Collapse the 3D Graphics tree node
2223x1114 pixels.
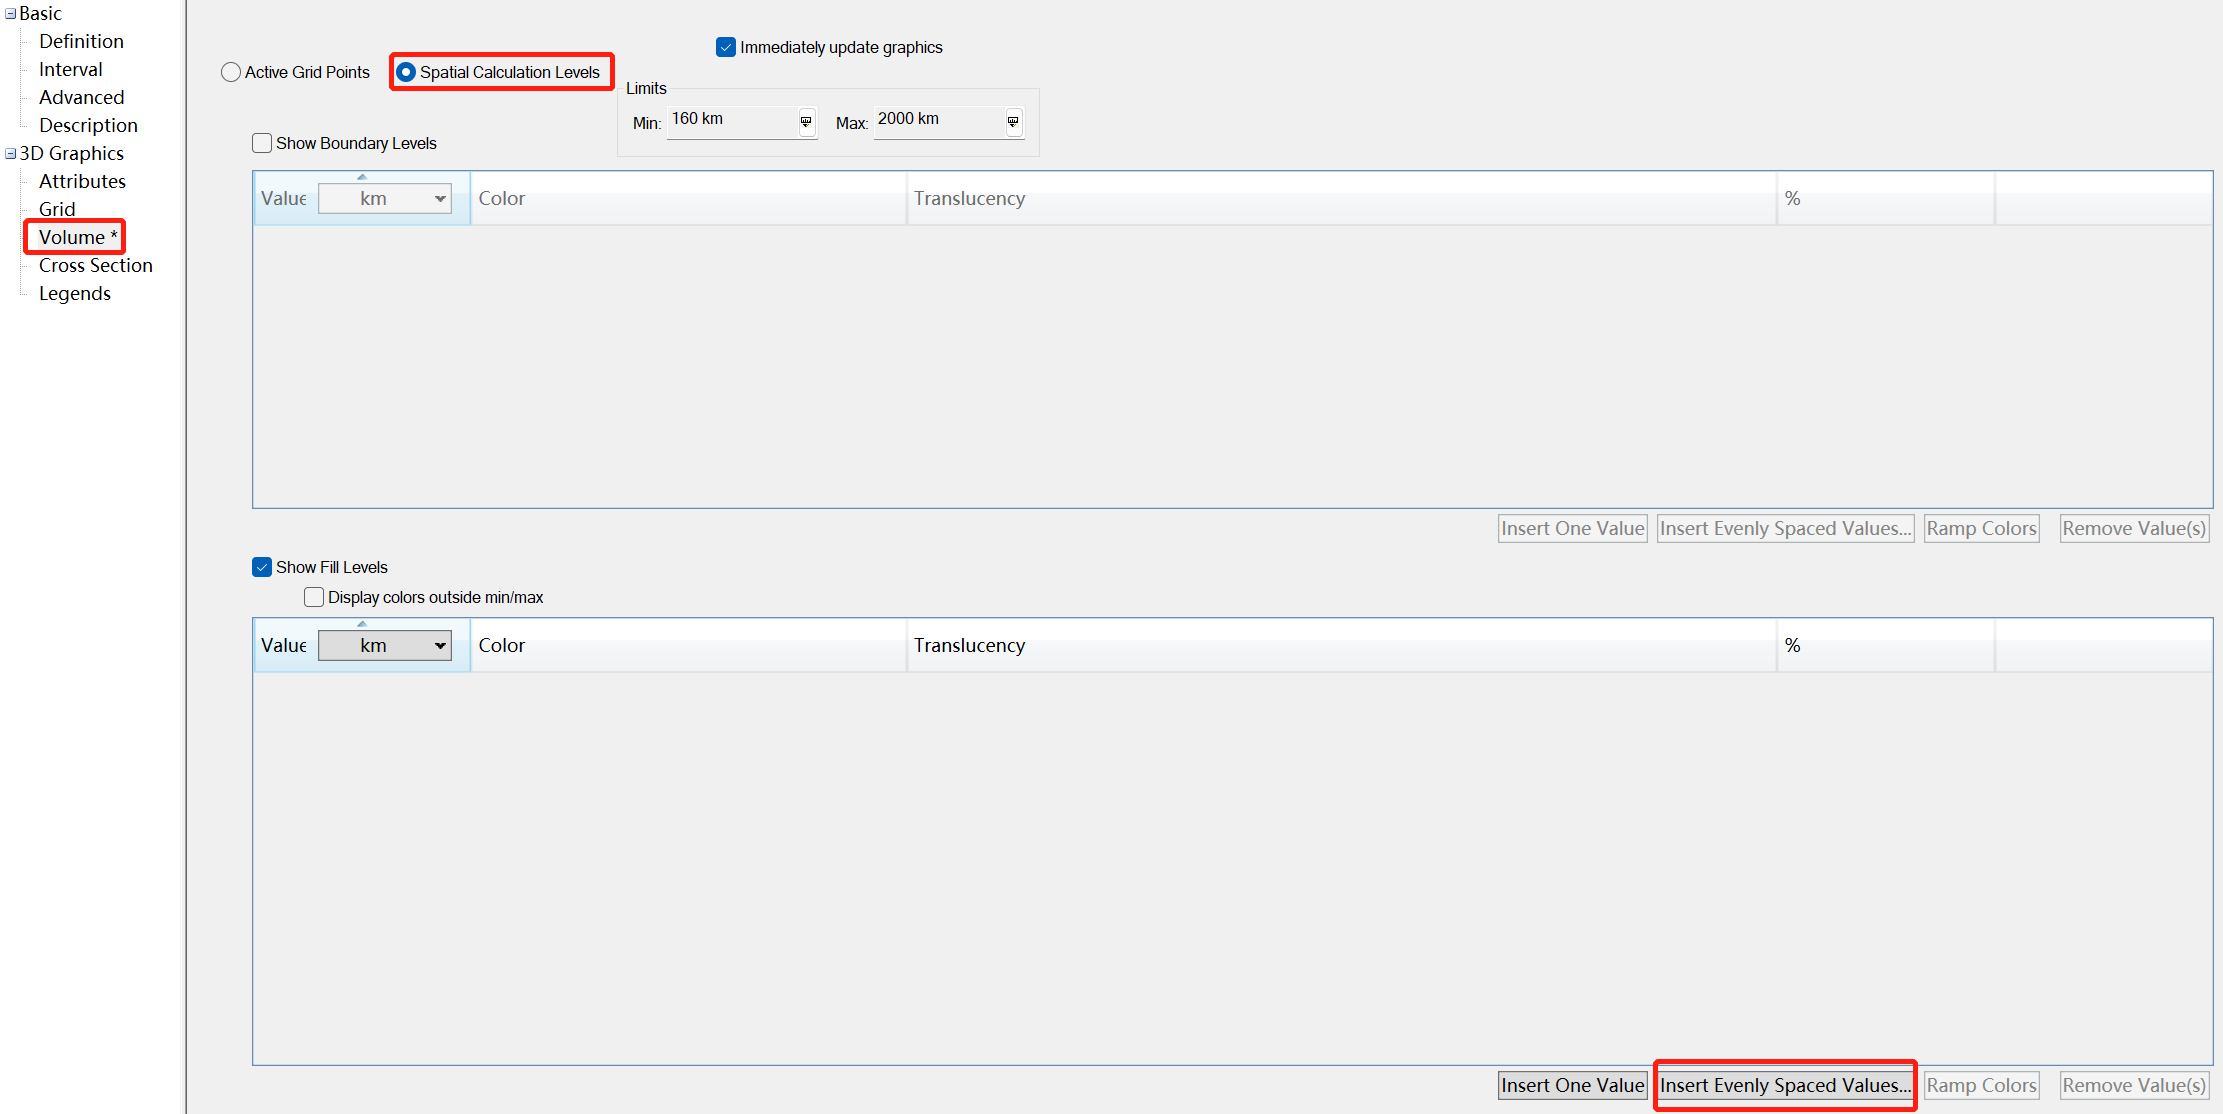[10, 154]
